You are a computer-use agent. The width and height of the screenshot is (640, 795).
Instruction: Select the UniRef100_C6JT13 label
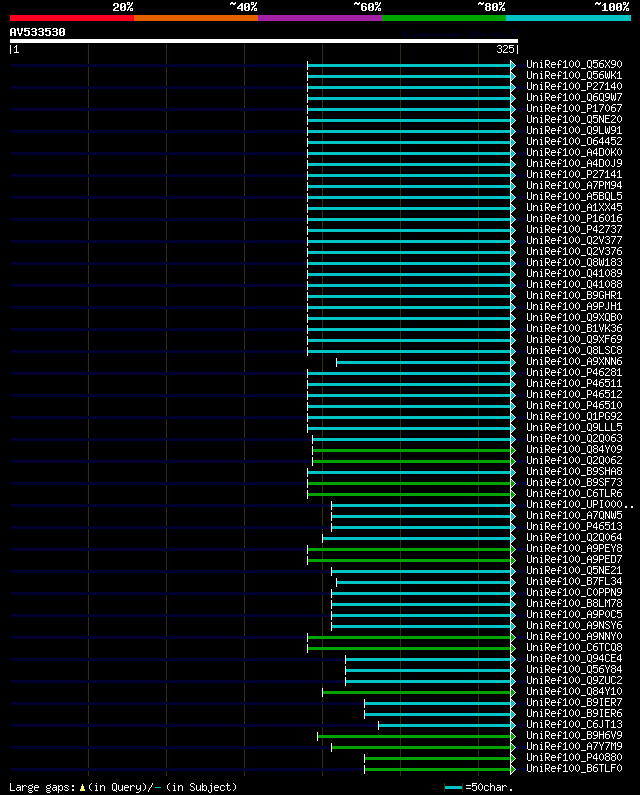pos(574,725)
